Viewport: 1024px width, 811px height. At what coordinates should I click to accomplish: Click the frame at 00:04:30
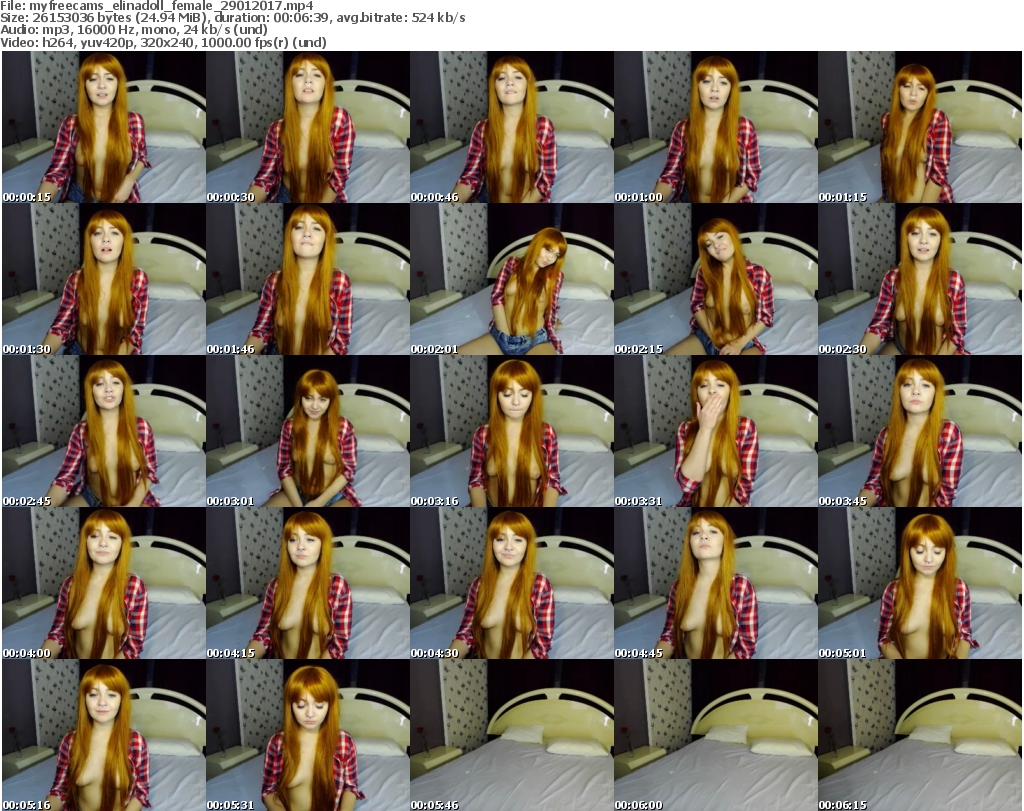click(511, 583)
